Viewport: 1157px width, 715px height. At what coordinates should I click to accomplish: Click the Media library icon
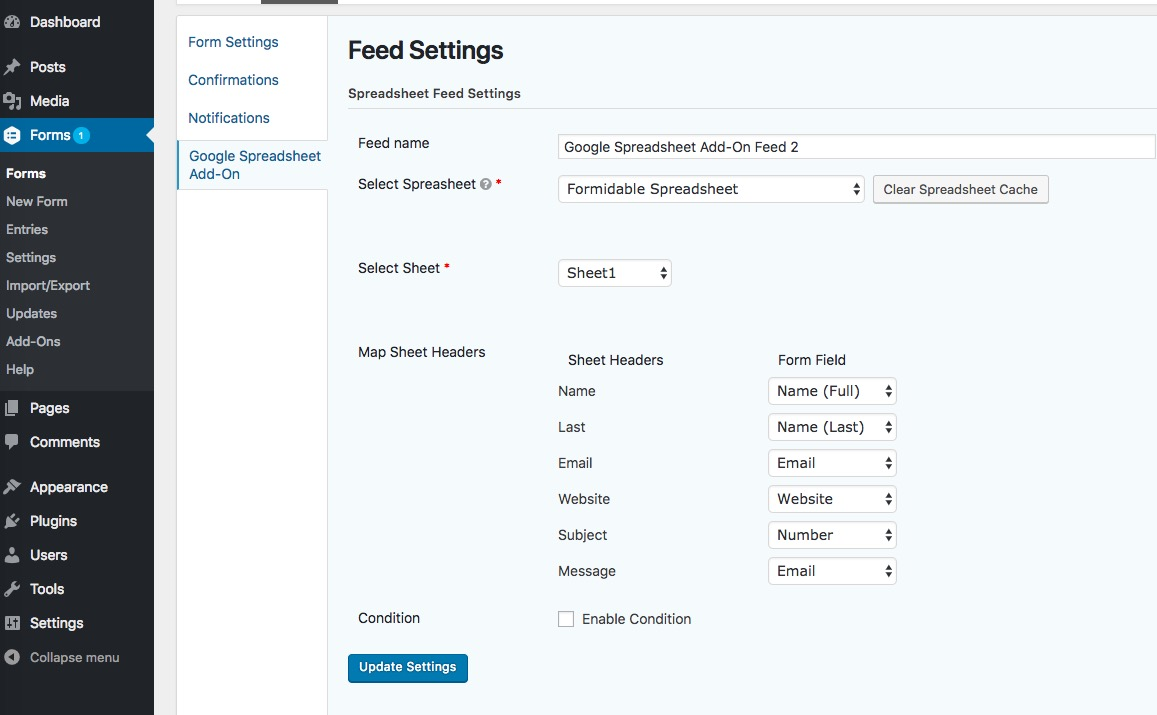(12, 101)
